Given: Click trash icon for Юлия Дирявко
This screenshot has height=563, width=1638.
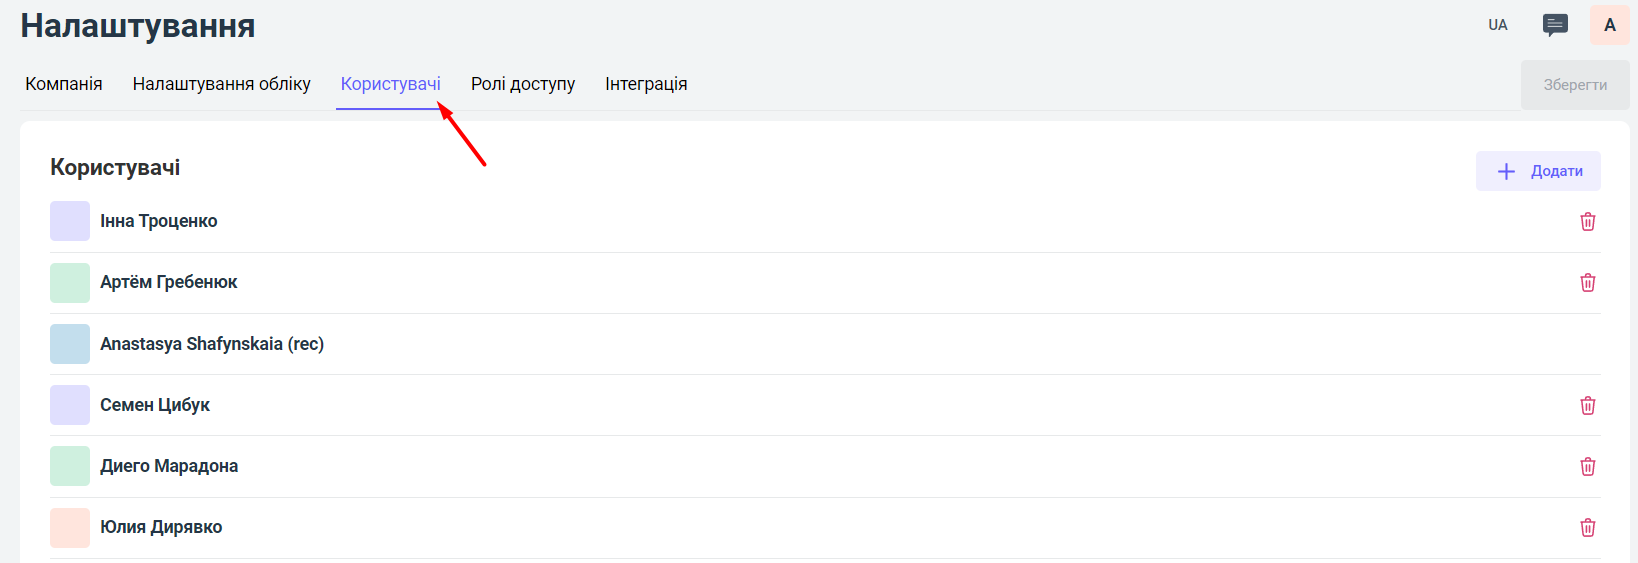Looking at the screenshot, I should coord(1587,527).
